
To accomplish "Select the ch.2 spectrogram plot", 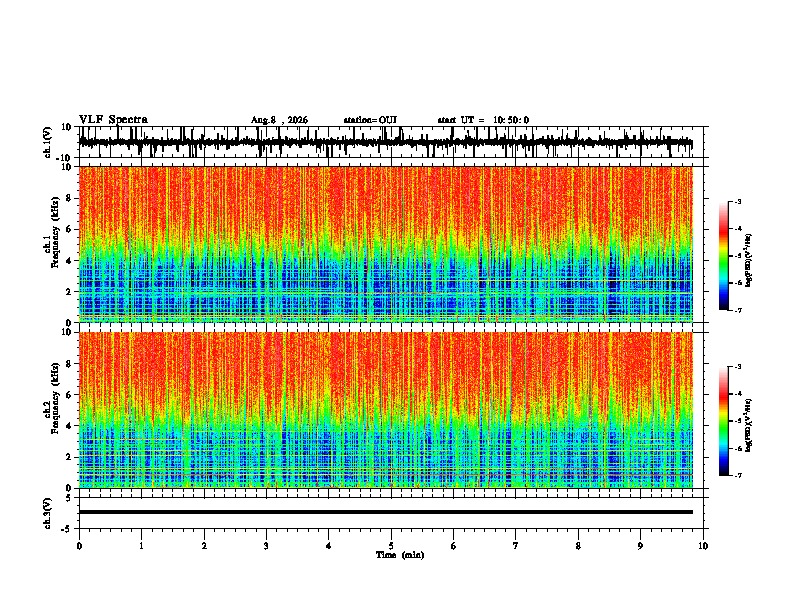I will pos(386,410).
